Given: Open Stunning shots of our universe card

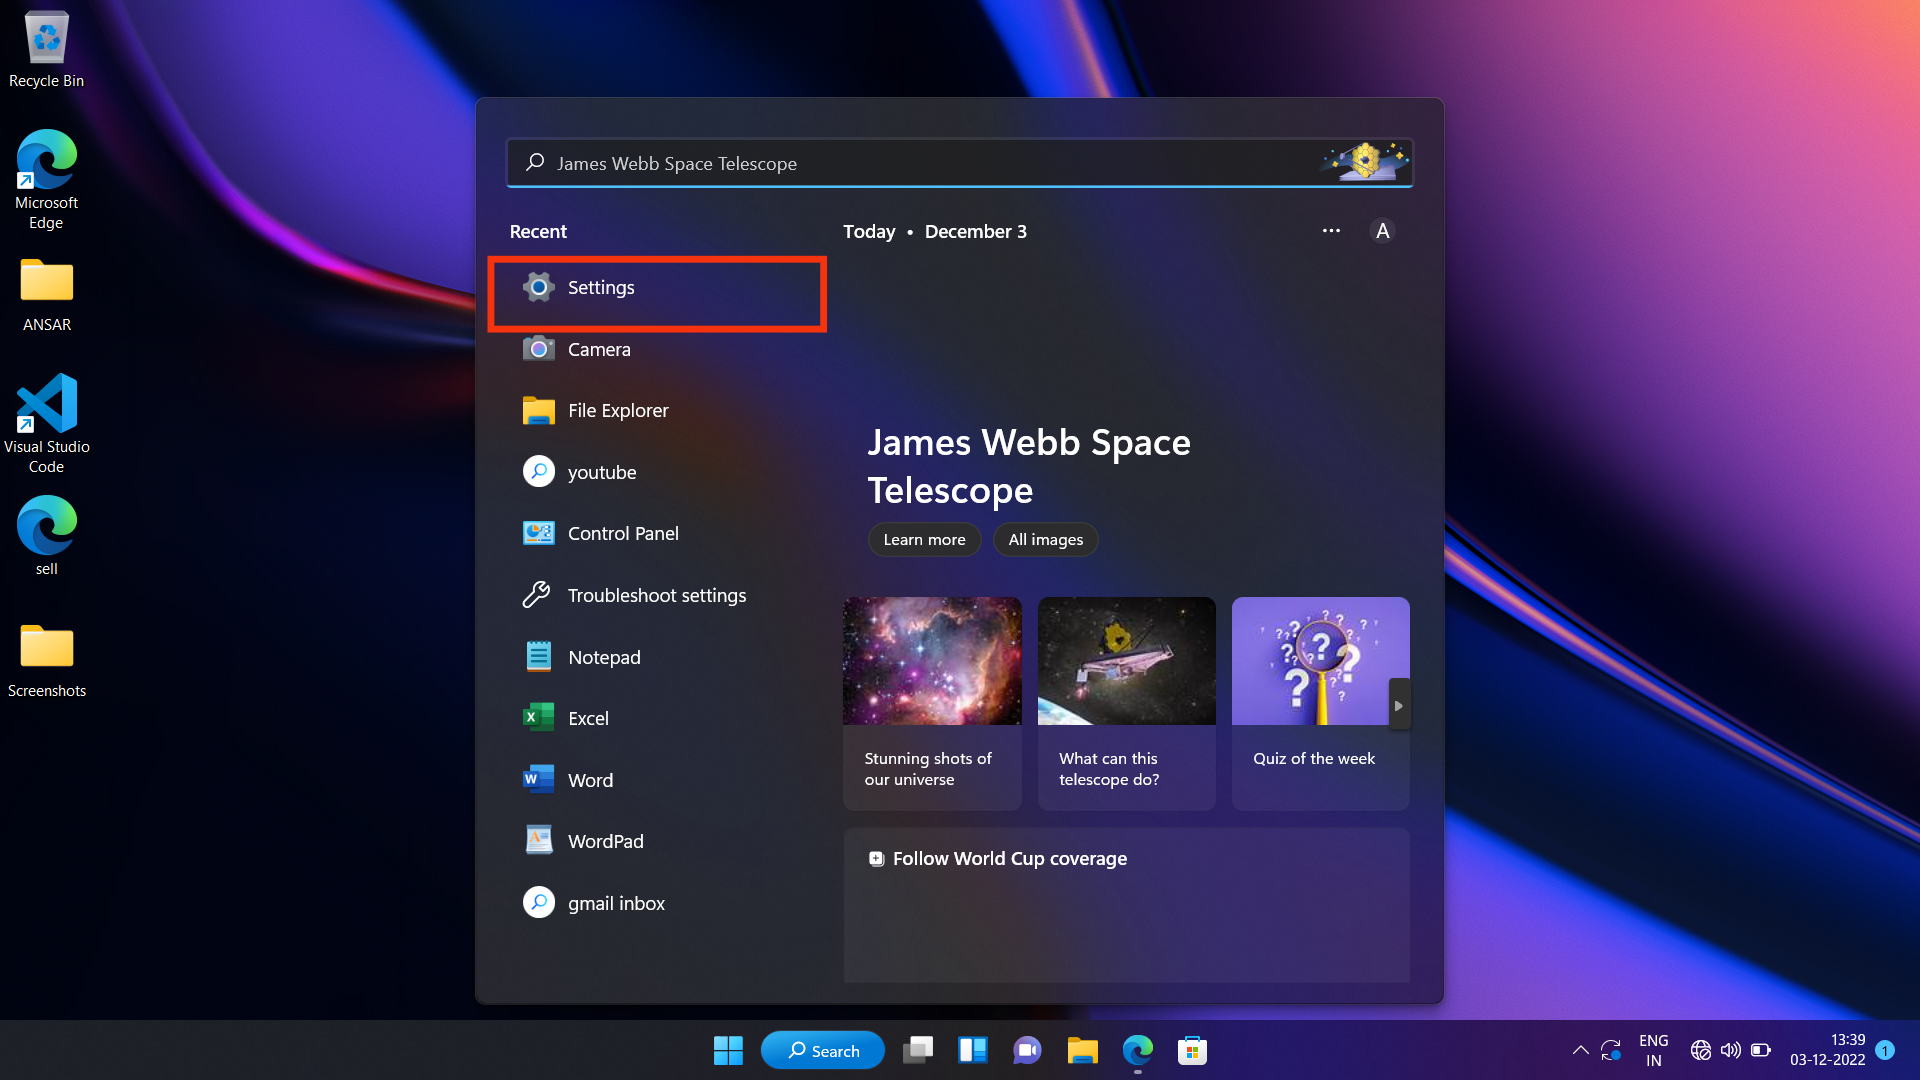Looking at the screenshot, I should [x=932, y=703].
